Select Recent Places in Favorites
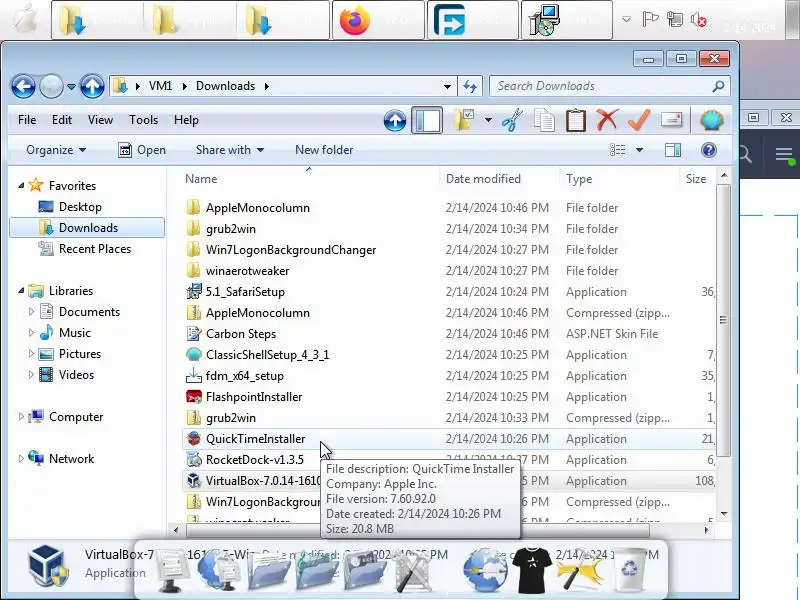800x600 pixels. 95,249
